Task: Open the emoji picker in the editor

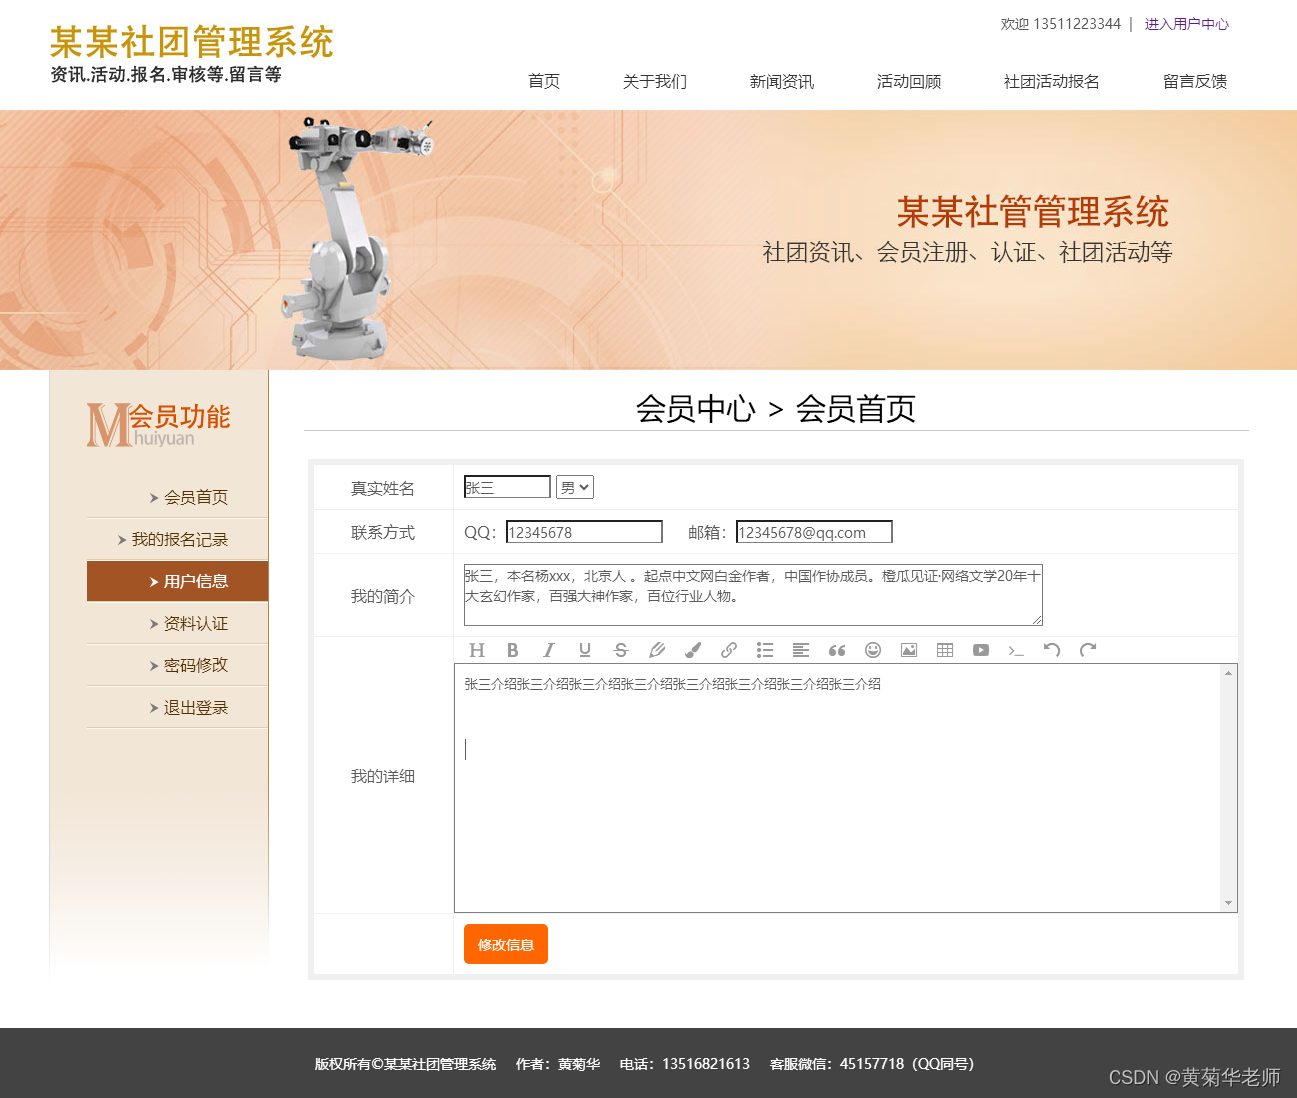Action: [873, 650]
